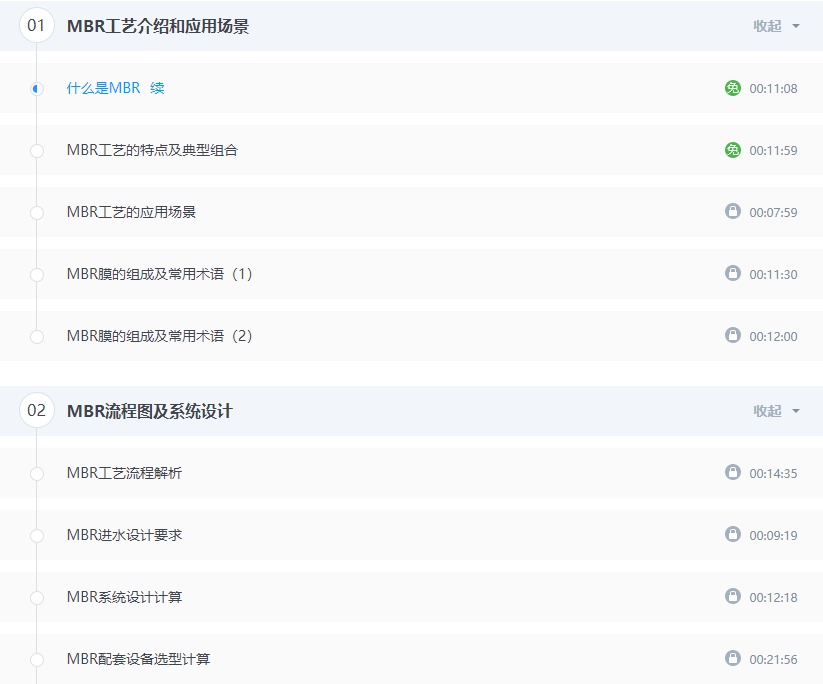Click the lock icon for MBR进水设计要求
Image resolution: width=823 pixels, height=684 pixels.
tap(733, 534)
